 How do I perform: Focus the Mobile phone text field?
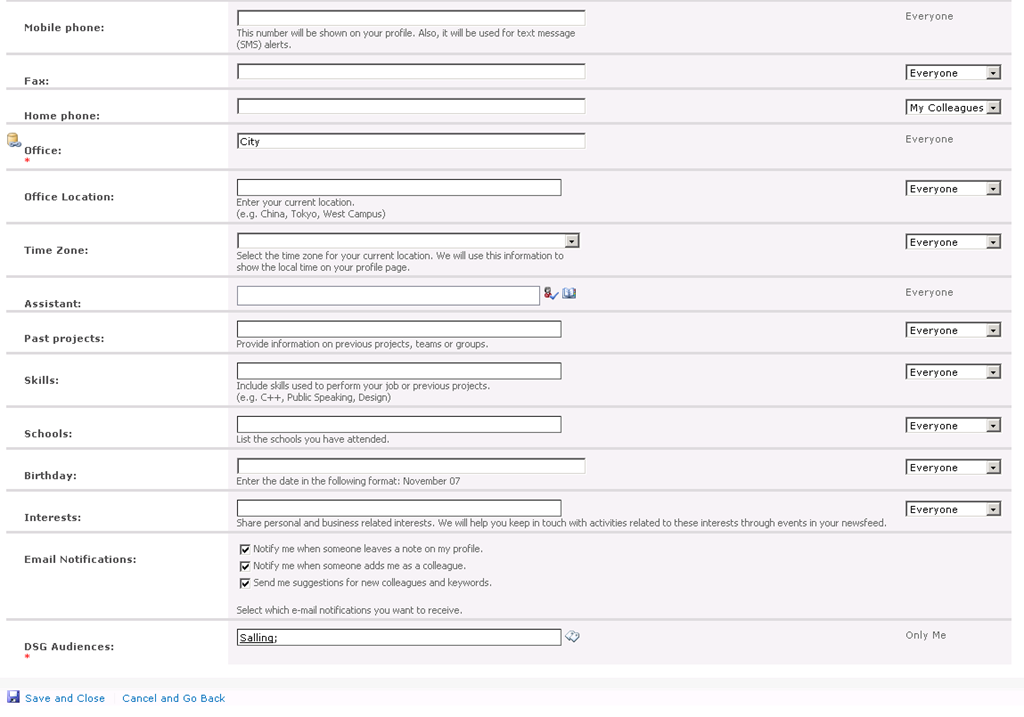(x=410, y=18)
